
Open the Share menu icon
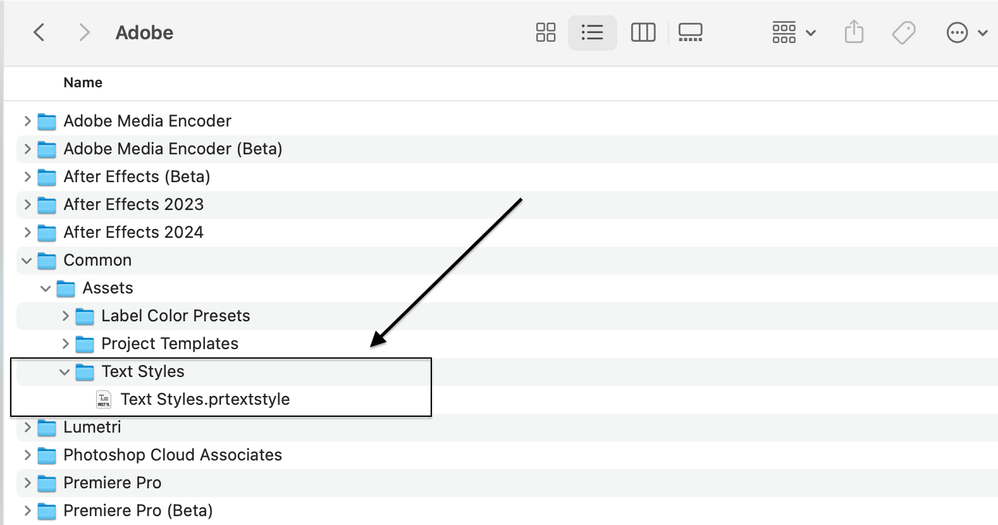coord(854,33)
